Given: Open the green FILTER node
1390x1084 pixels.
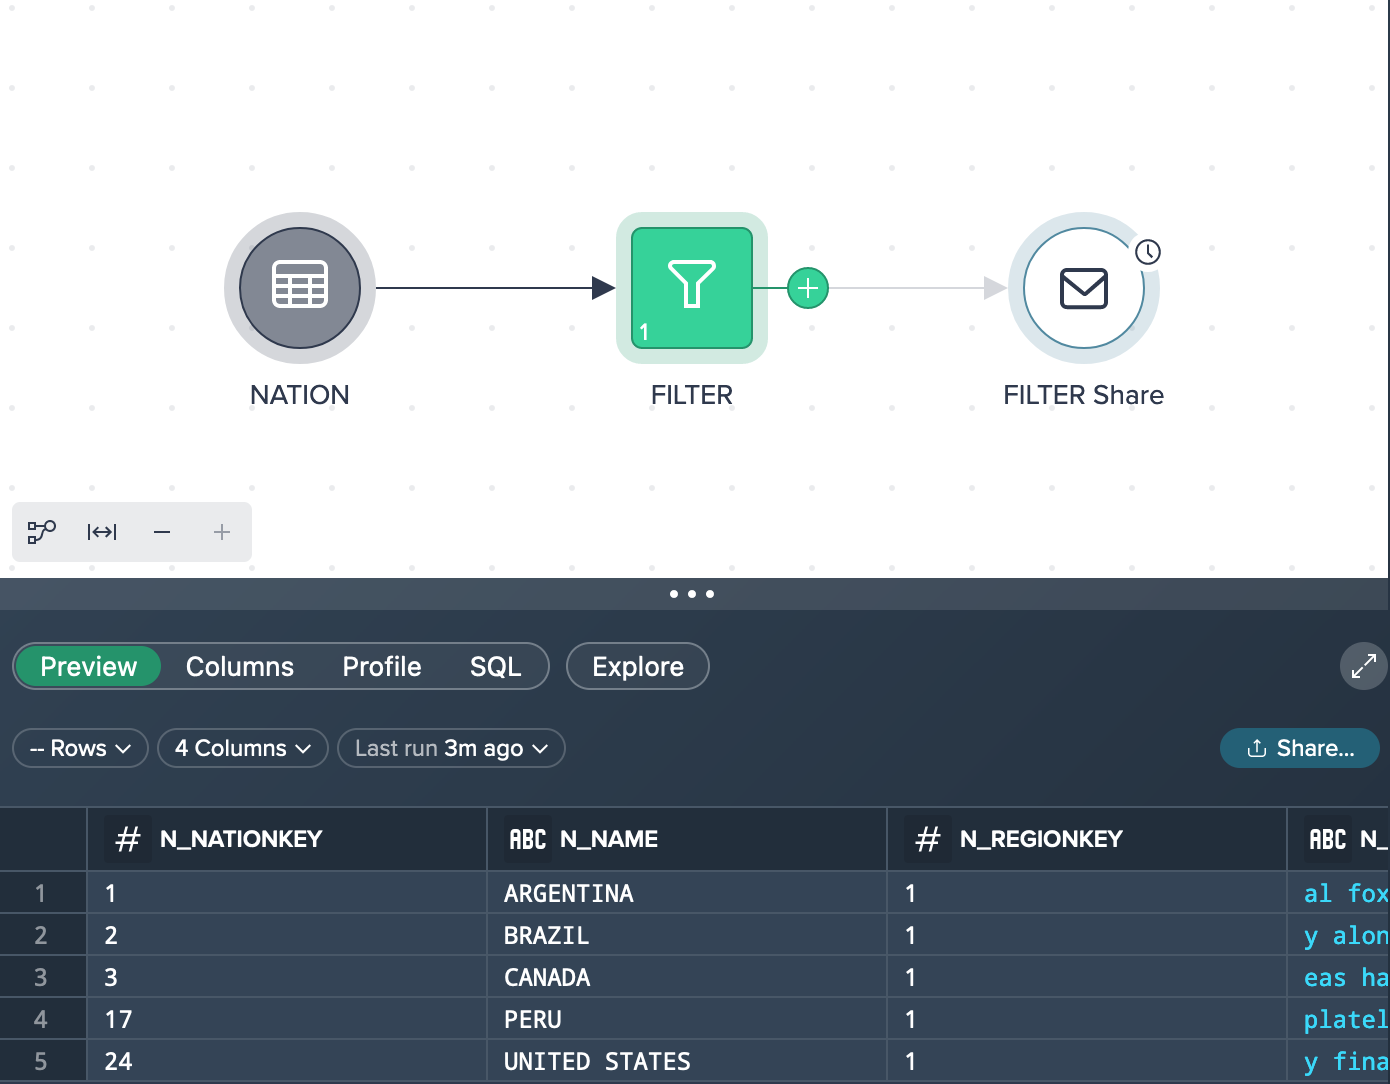Looking at the screenshot, I should (x=691, y=288).
